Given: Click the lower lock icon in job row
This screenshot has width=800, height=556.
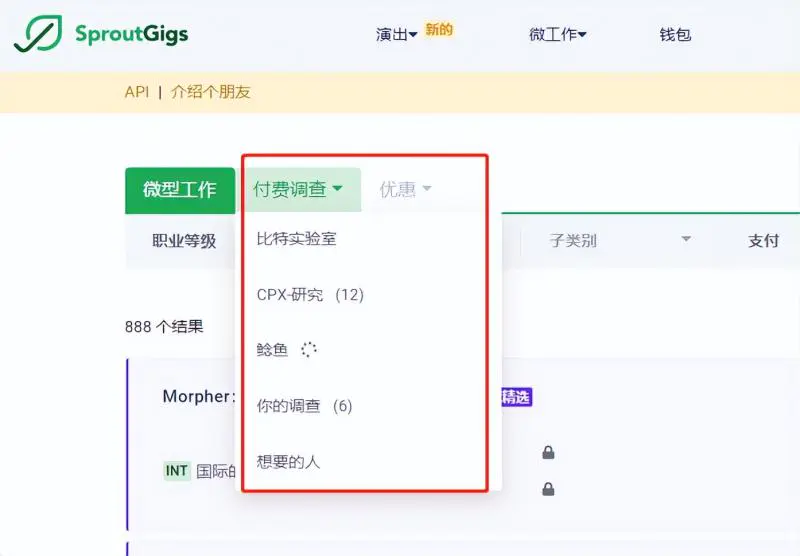Looking at the screenshot, I should click(x=548, y=489).
